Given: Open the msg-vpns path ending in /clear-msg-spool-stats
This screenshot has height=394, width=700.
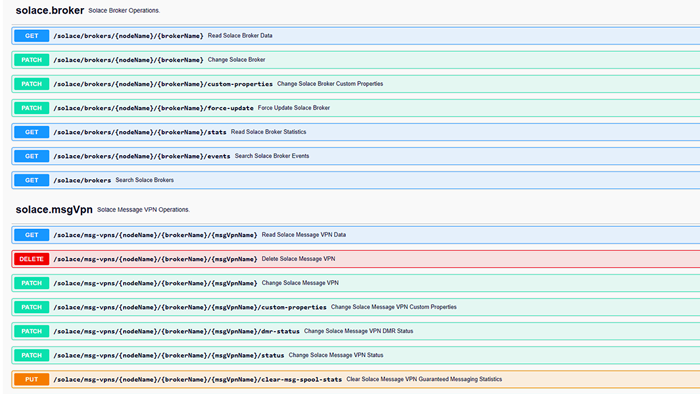Looking at the screenshot, I should (198, 379).
